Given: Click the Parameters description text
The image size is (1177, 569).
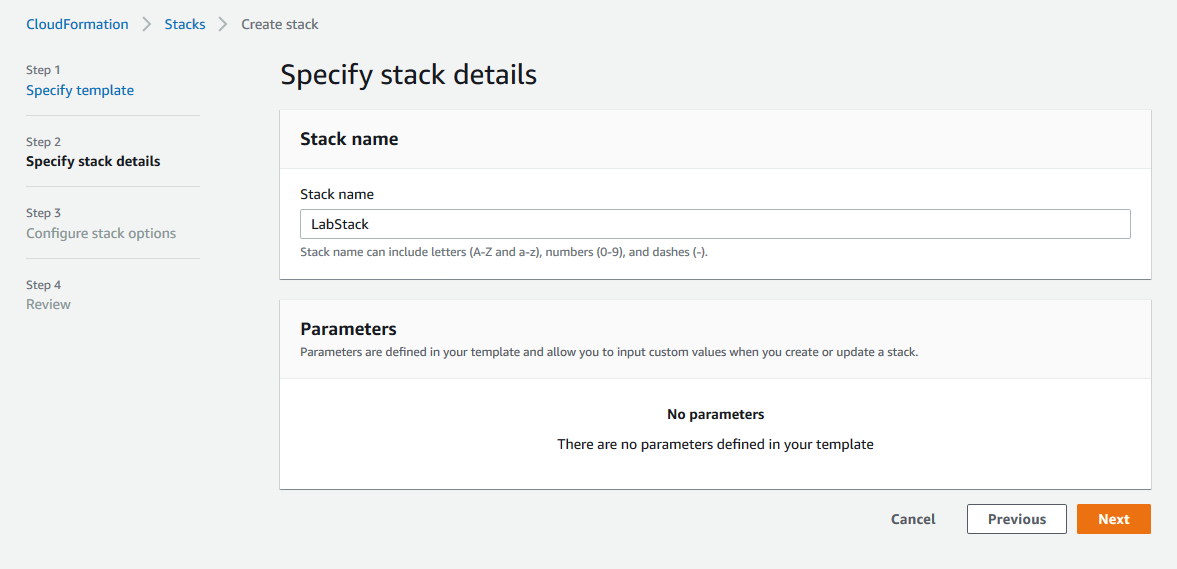Looking at the screenshot, I should coord(609,351).
